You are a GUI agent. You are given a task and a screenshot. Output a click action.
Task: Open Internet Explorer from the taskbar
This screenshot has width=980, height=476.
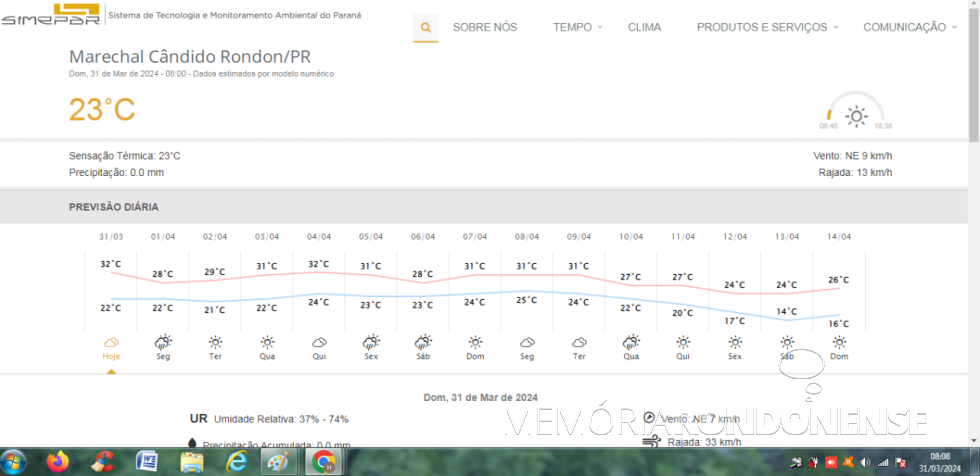pyautogui.click(x=236, y=461)
